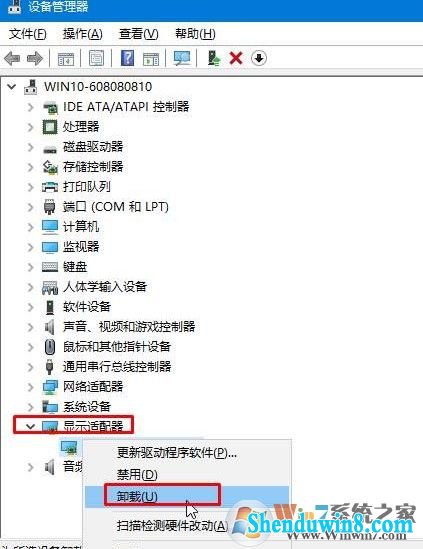Open the 查看(V) menu
This screenshot has height=549, width=423.
pos(138,34)
